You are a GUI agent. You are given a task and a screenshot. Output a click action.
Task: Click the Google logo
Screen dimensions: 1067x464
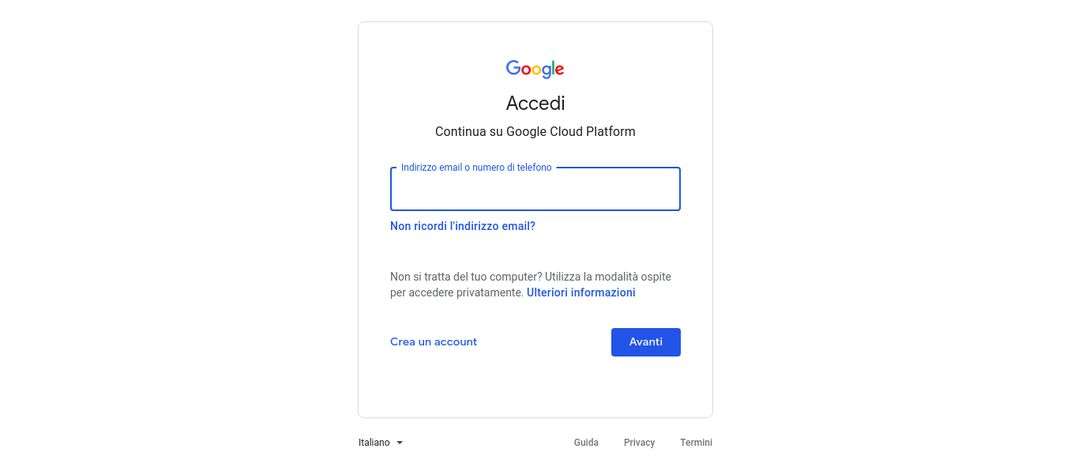click(535, 69)
